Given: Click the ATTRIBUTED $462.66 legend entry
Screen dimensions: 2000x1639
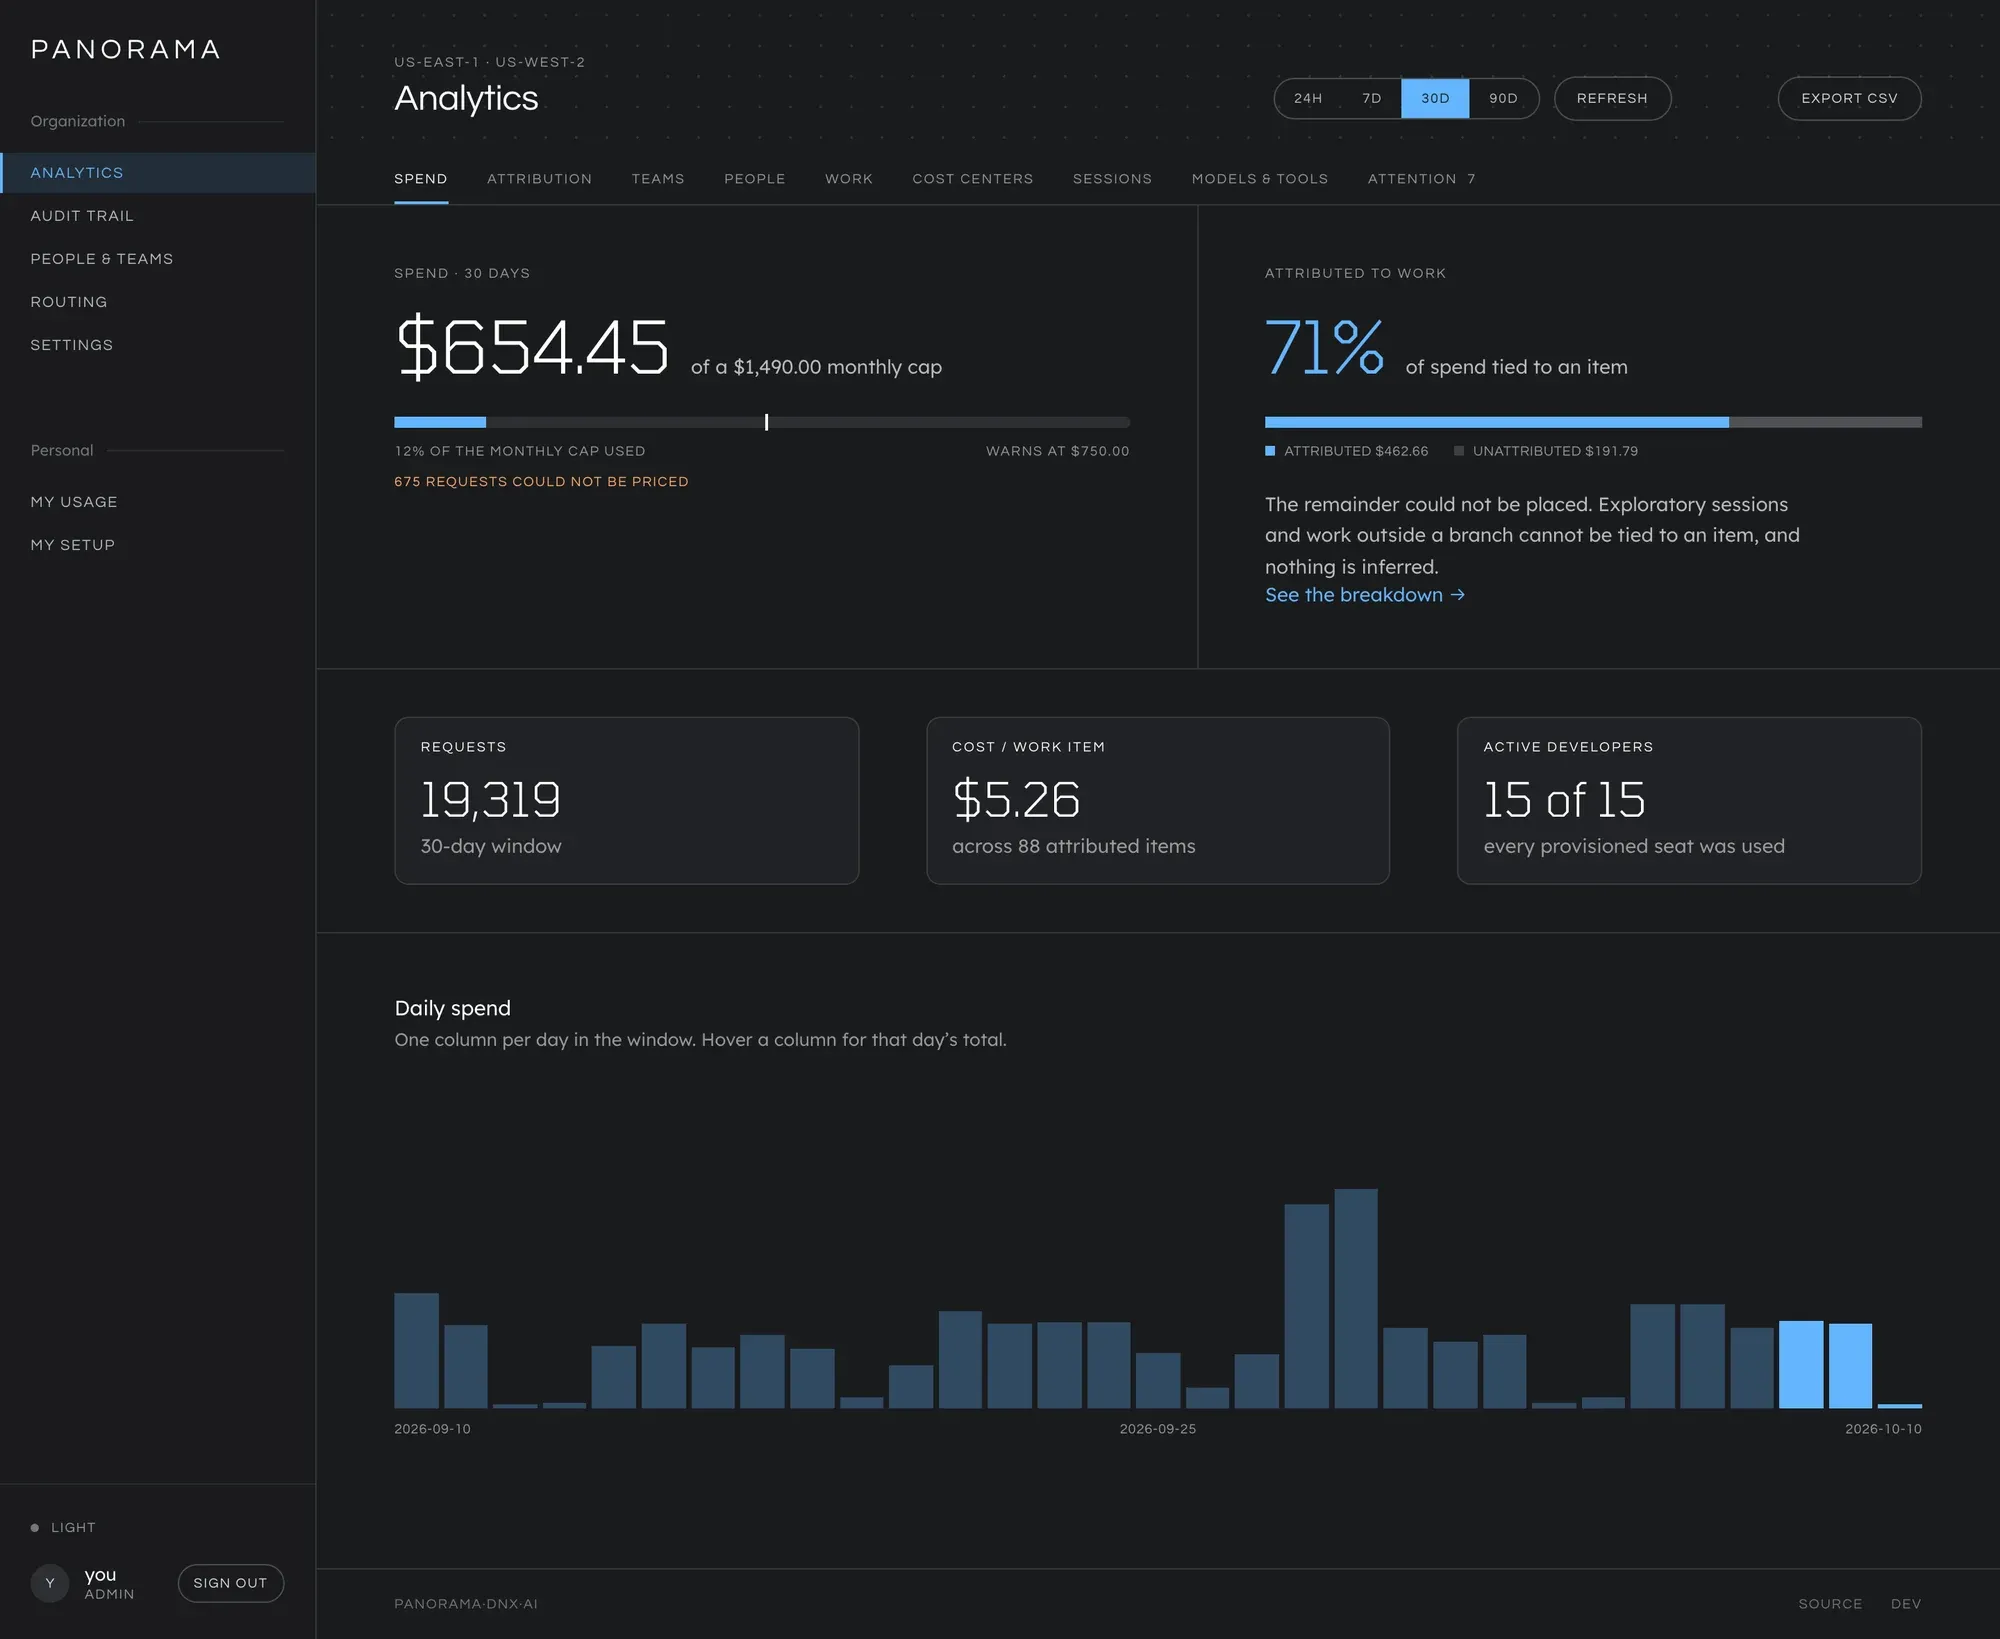Looking at the screenshot, I should pos(1347,451).
